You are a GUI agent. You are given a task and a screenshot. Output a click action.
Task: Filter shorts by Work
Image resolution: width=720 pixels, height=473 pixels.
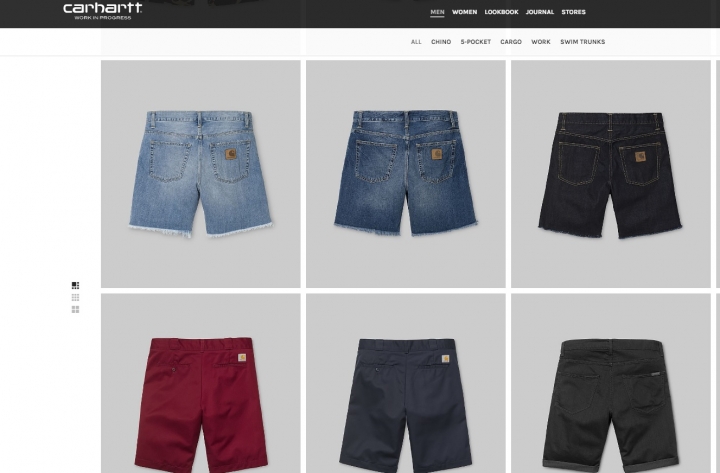pyautogui.click(x=541, y=42)
